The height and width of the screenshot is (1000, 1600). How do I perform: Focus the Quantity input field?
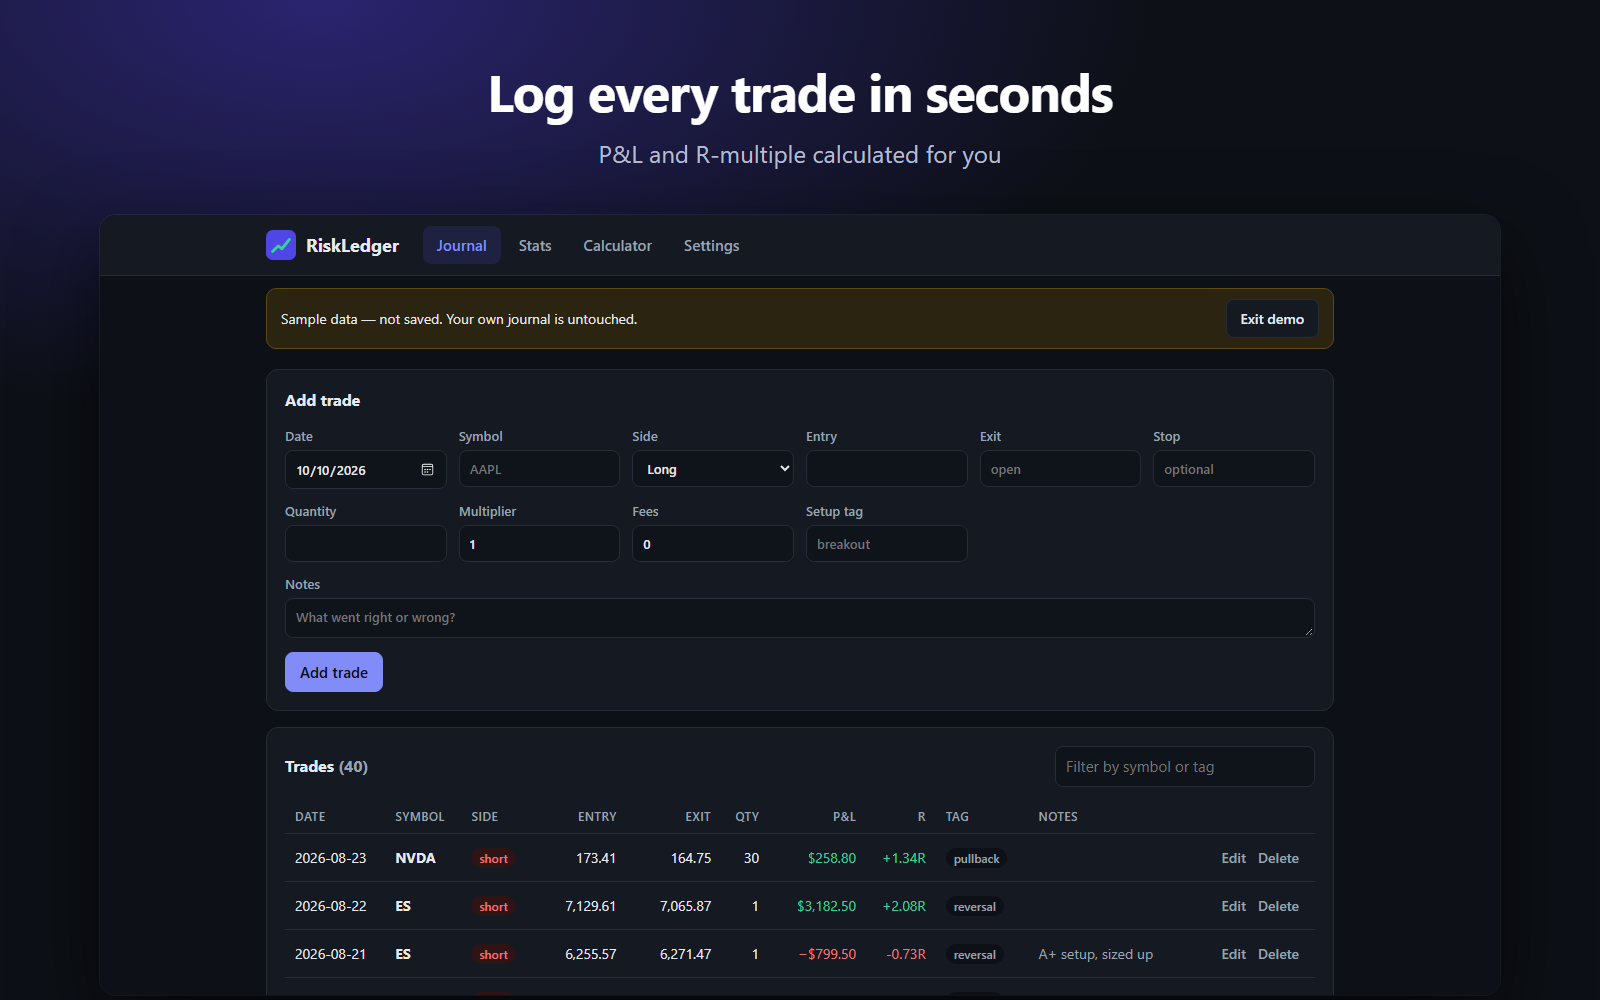[x=366, y=544]
